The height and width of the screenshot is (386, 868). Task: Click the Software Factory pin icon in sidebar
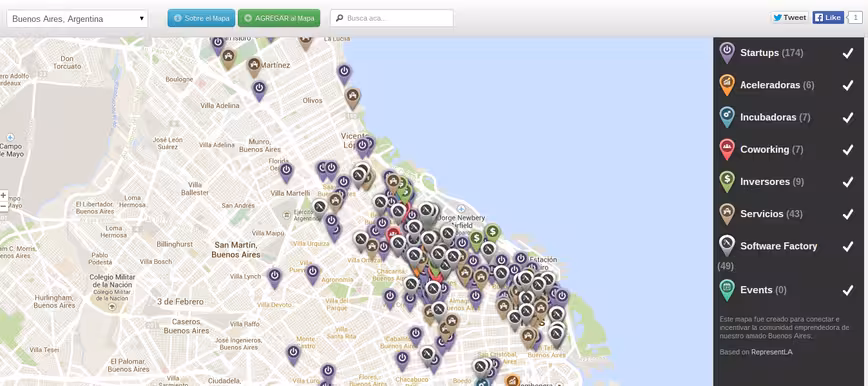click(x=727, y=246)
